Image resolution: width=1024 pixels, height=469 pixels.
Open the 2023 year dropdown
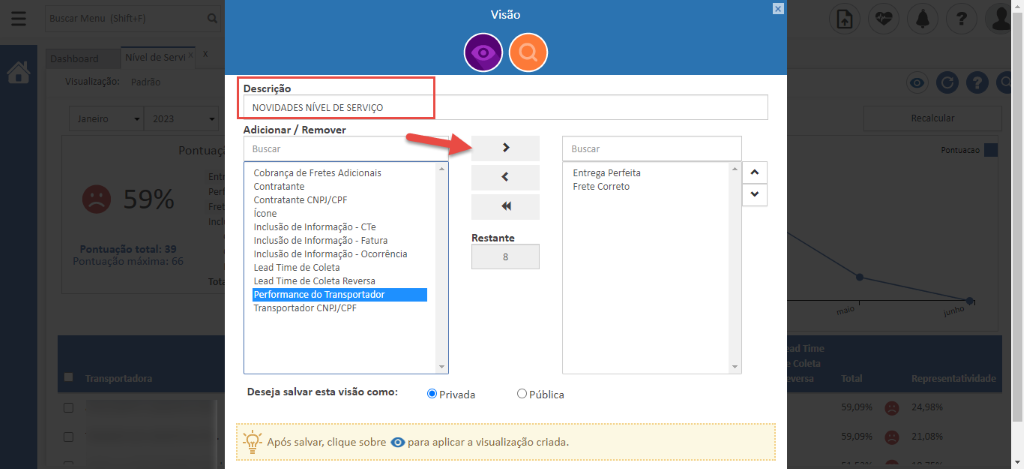pyautogui.click(x=180, y=119)
